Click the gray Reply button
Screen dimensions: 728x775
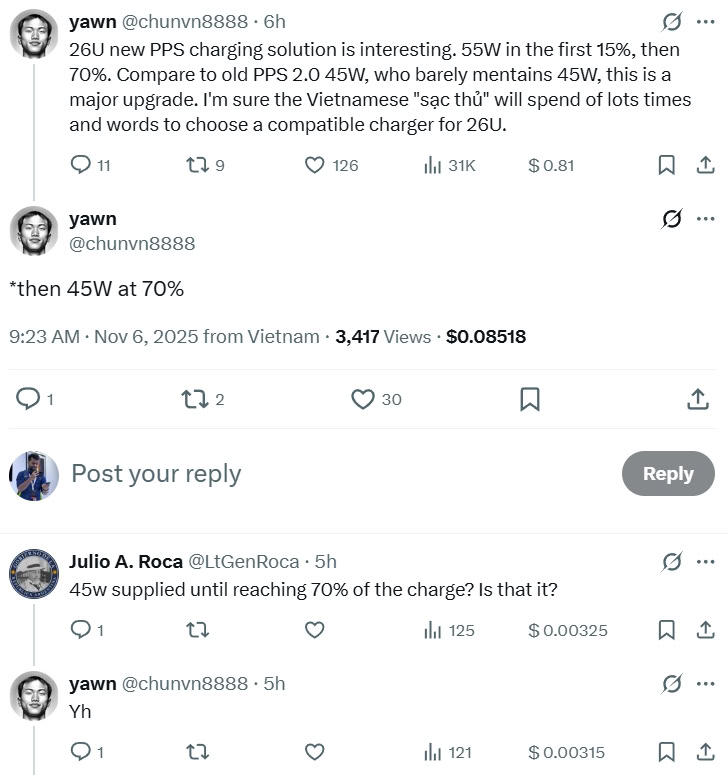[668, 474]
